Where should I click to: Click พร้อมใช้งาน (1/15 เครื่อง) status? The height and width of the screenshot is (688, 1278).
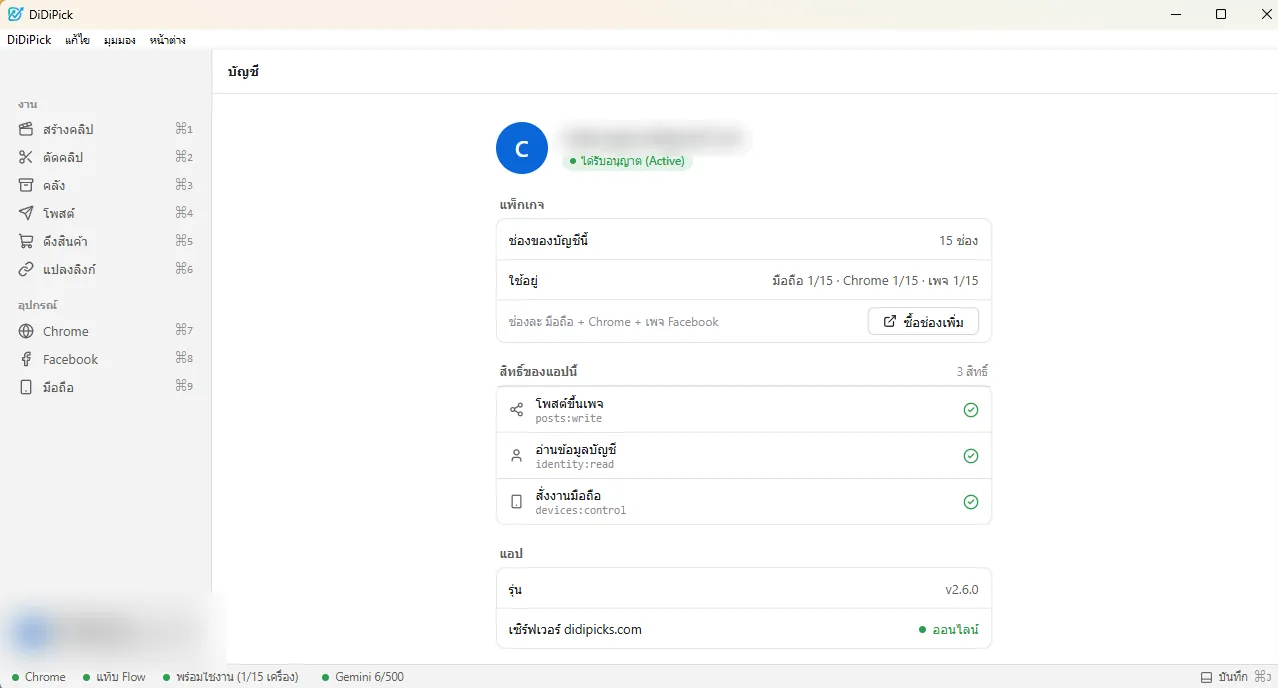click(x=230, y=677)
